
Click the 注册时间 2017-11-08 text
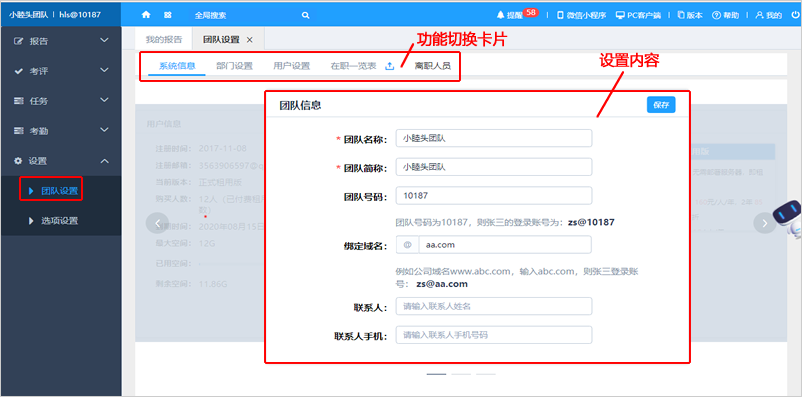coord(202,148)
